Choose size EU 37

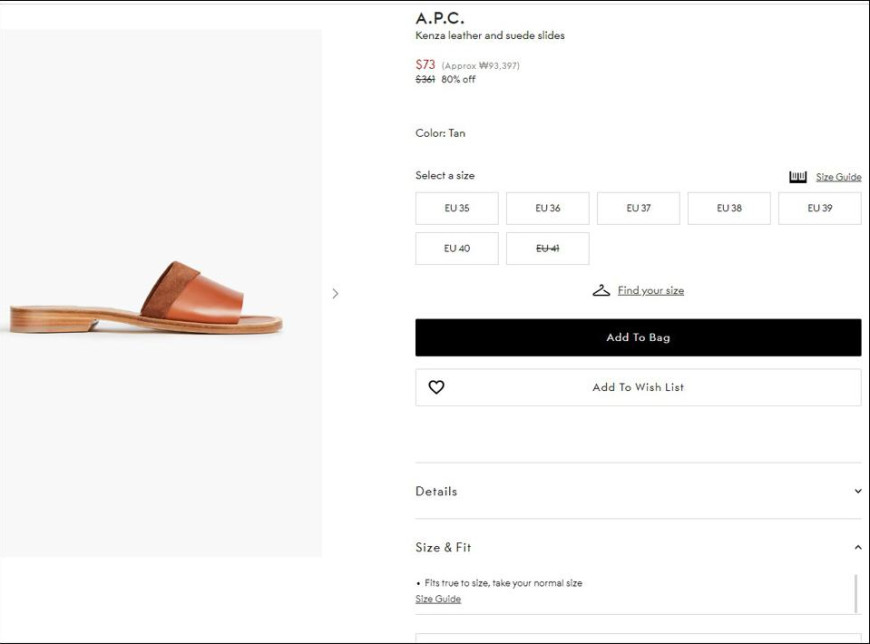638,208
